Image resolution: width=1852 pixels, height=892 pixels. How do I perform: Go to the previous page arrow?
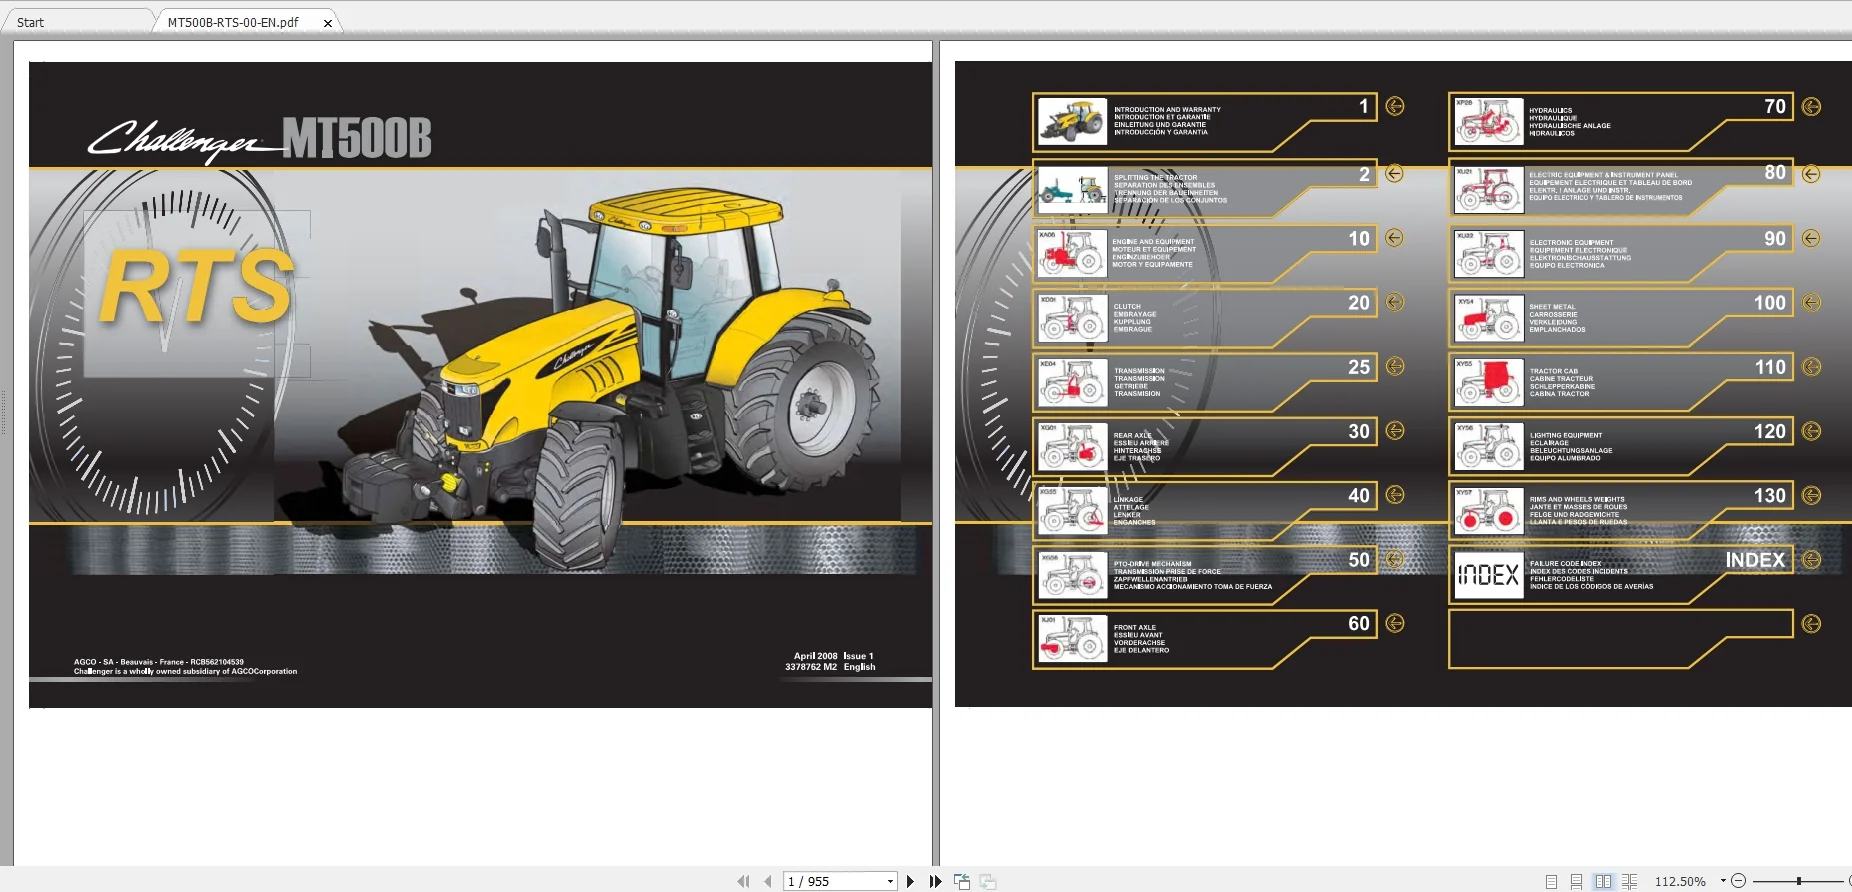coord(768,881)
